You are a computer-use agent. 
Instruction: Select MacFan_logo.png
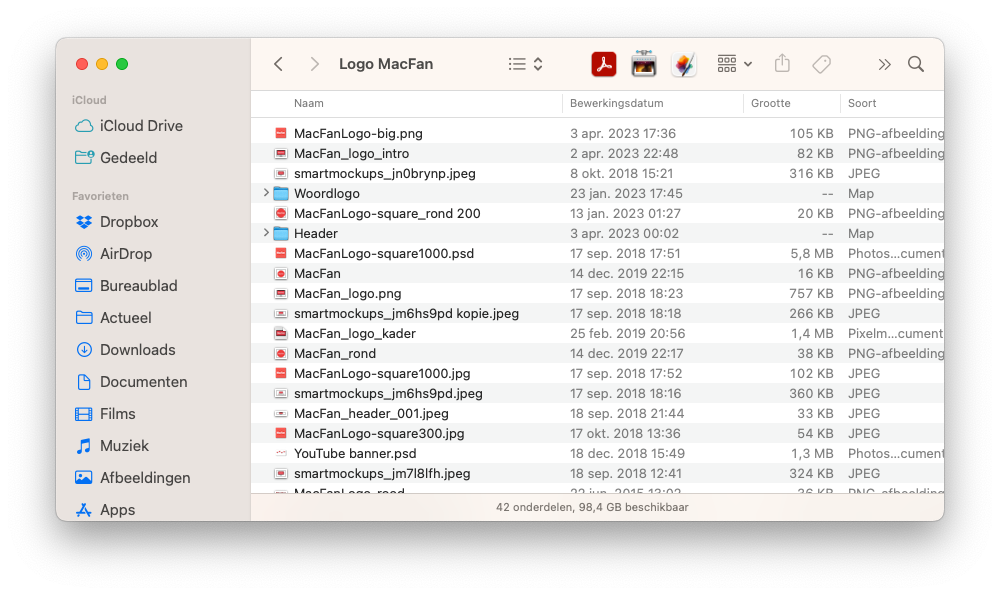(x=598, y=293)
